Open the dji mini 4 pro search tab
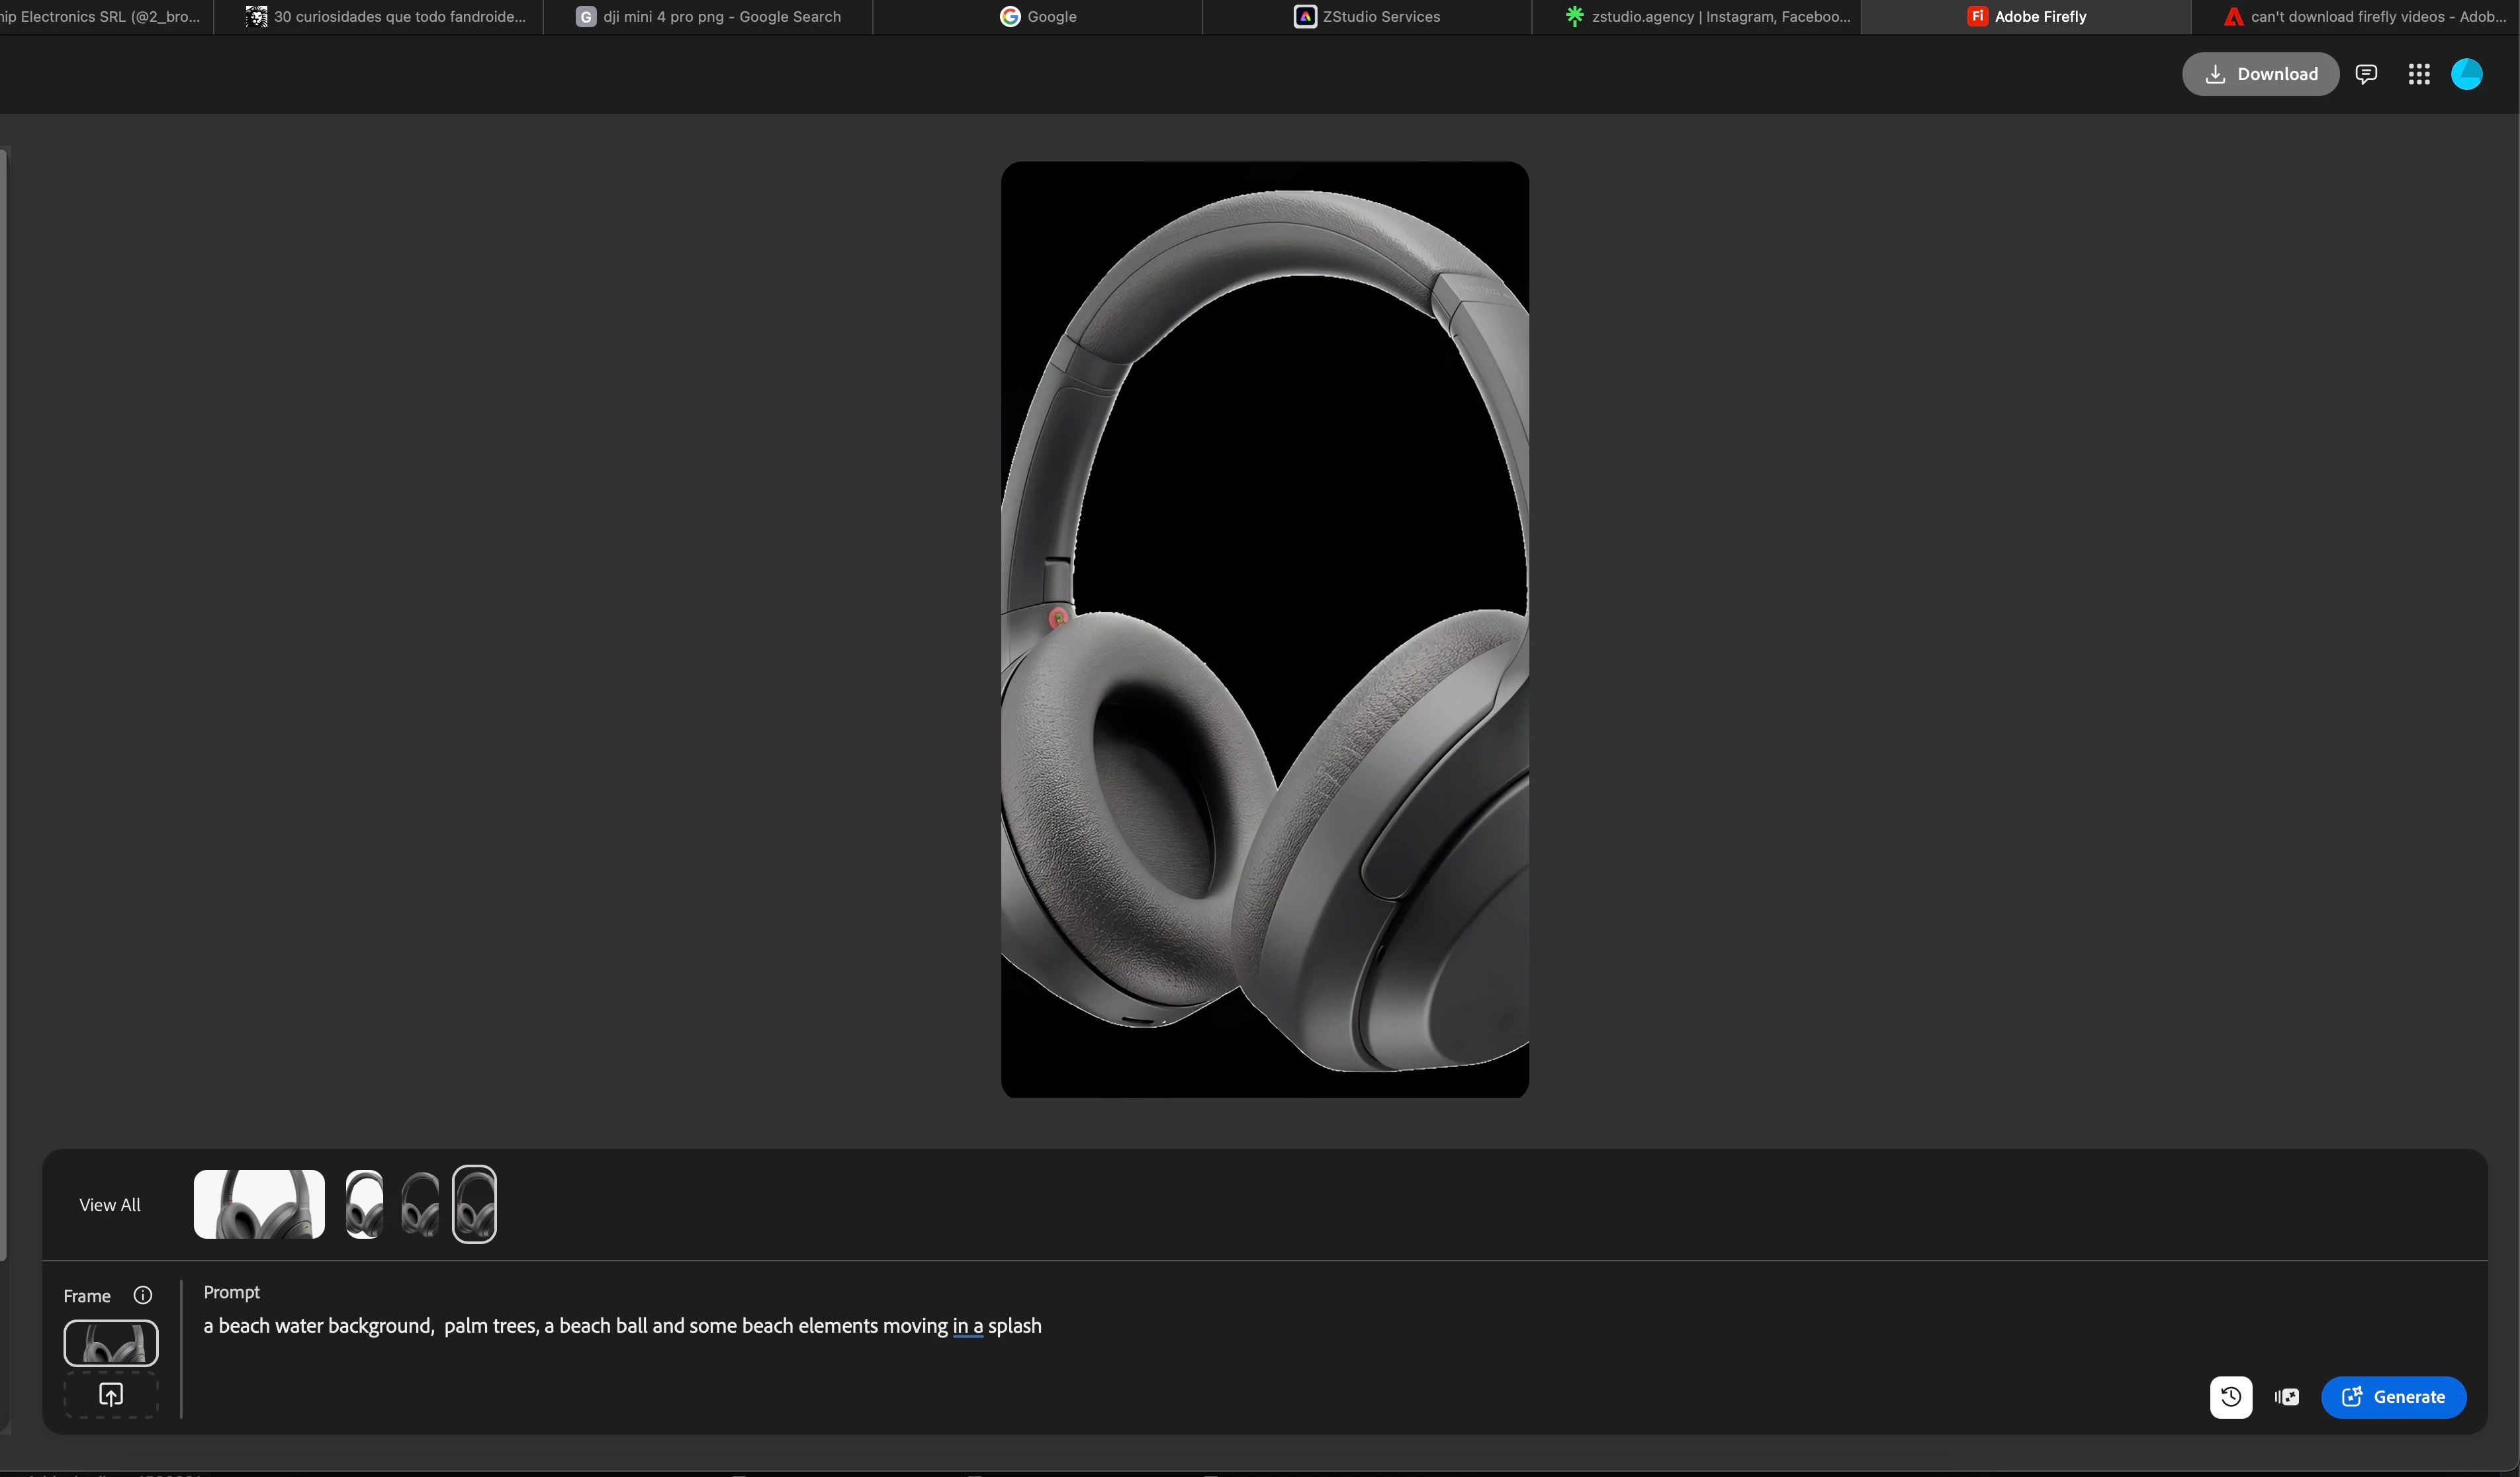The width and height of the screenshot is (2520, 1477). click(708, 17)
